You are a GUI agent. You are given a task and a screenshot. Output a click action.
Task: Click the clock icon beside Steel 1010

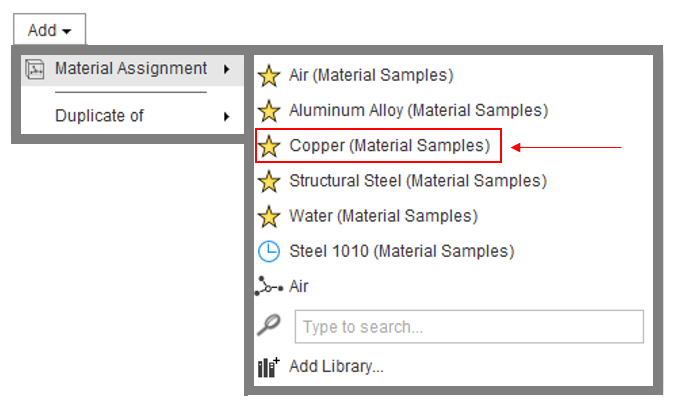269,251
